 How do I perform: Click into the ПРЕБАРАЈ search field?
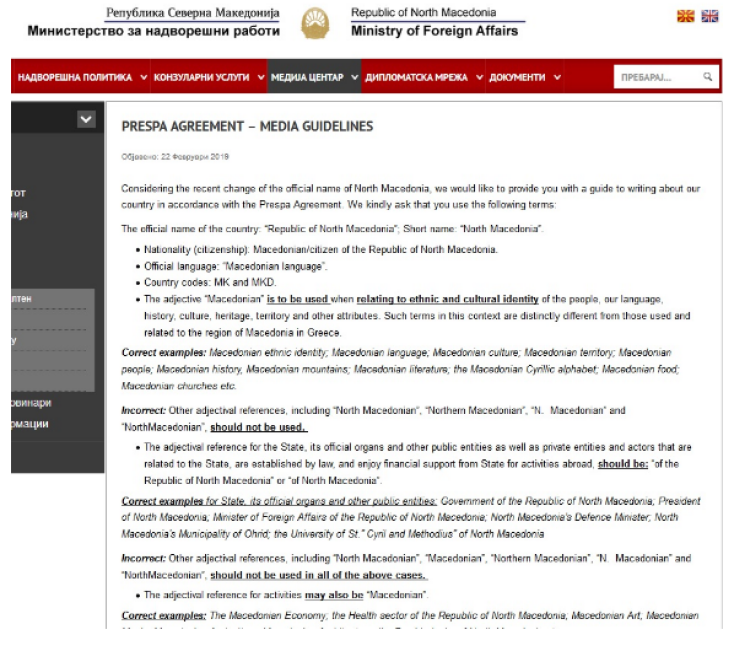click(x=655, y=77)
